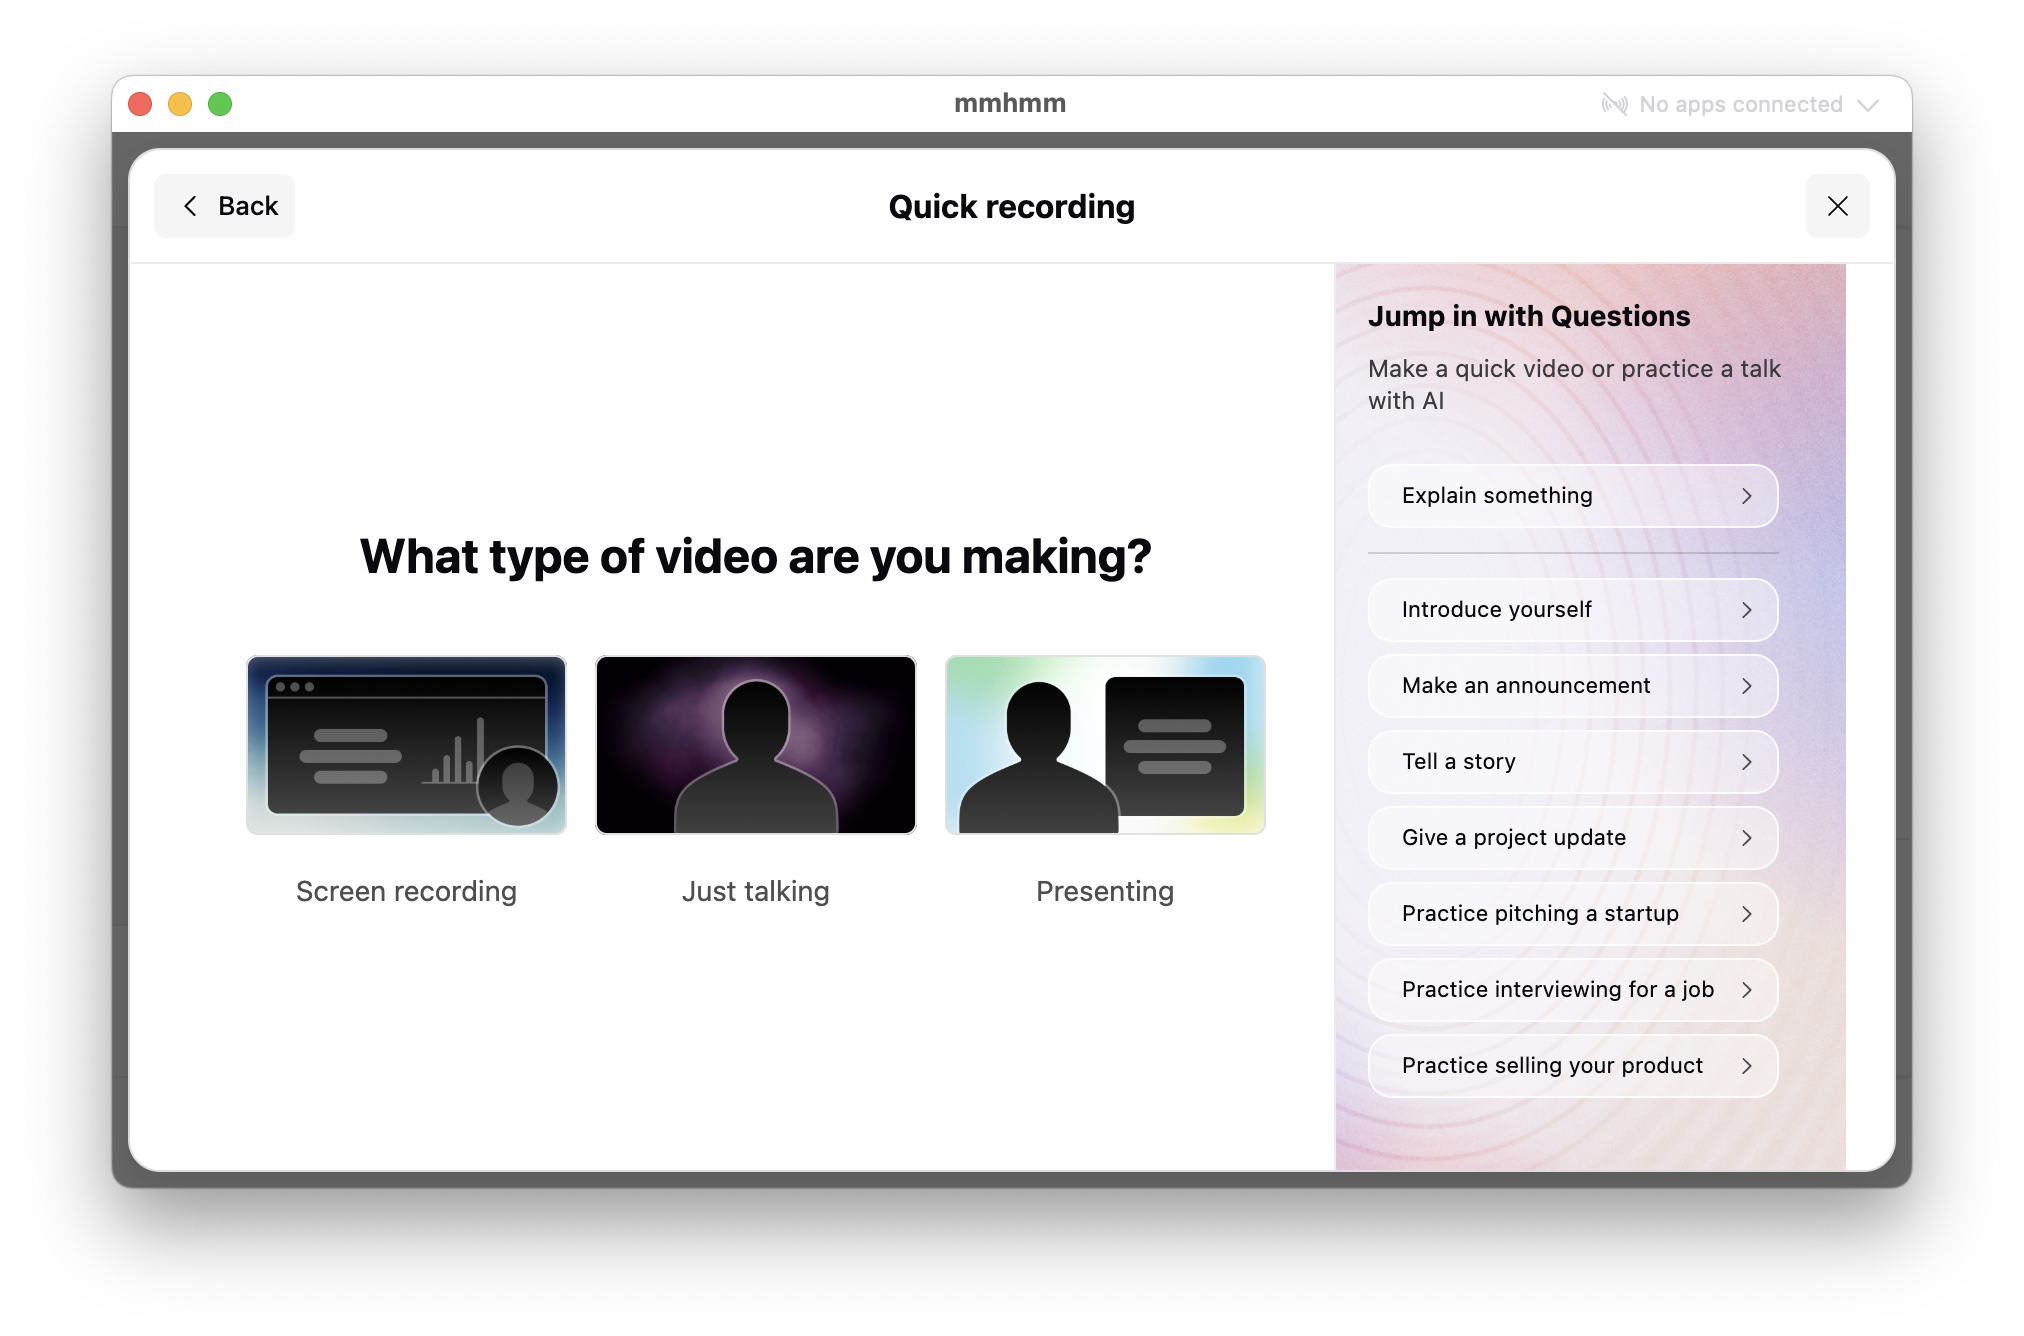Close the Quick recording dialog

click(x=1836, y=205)
